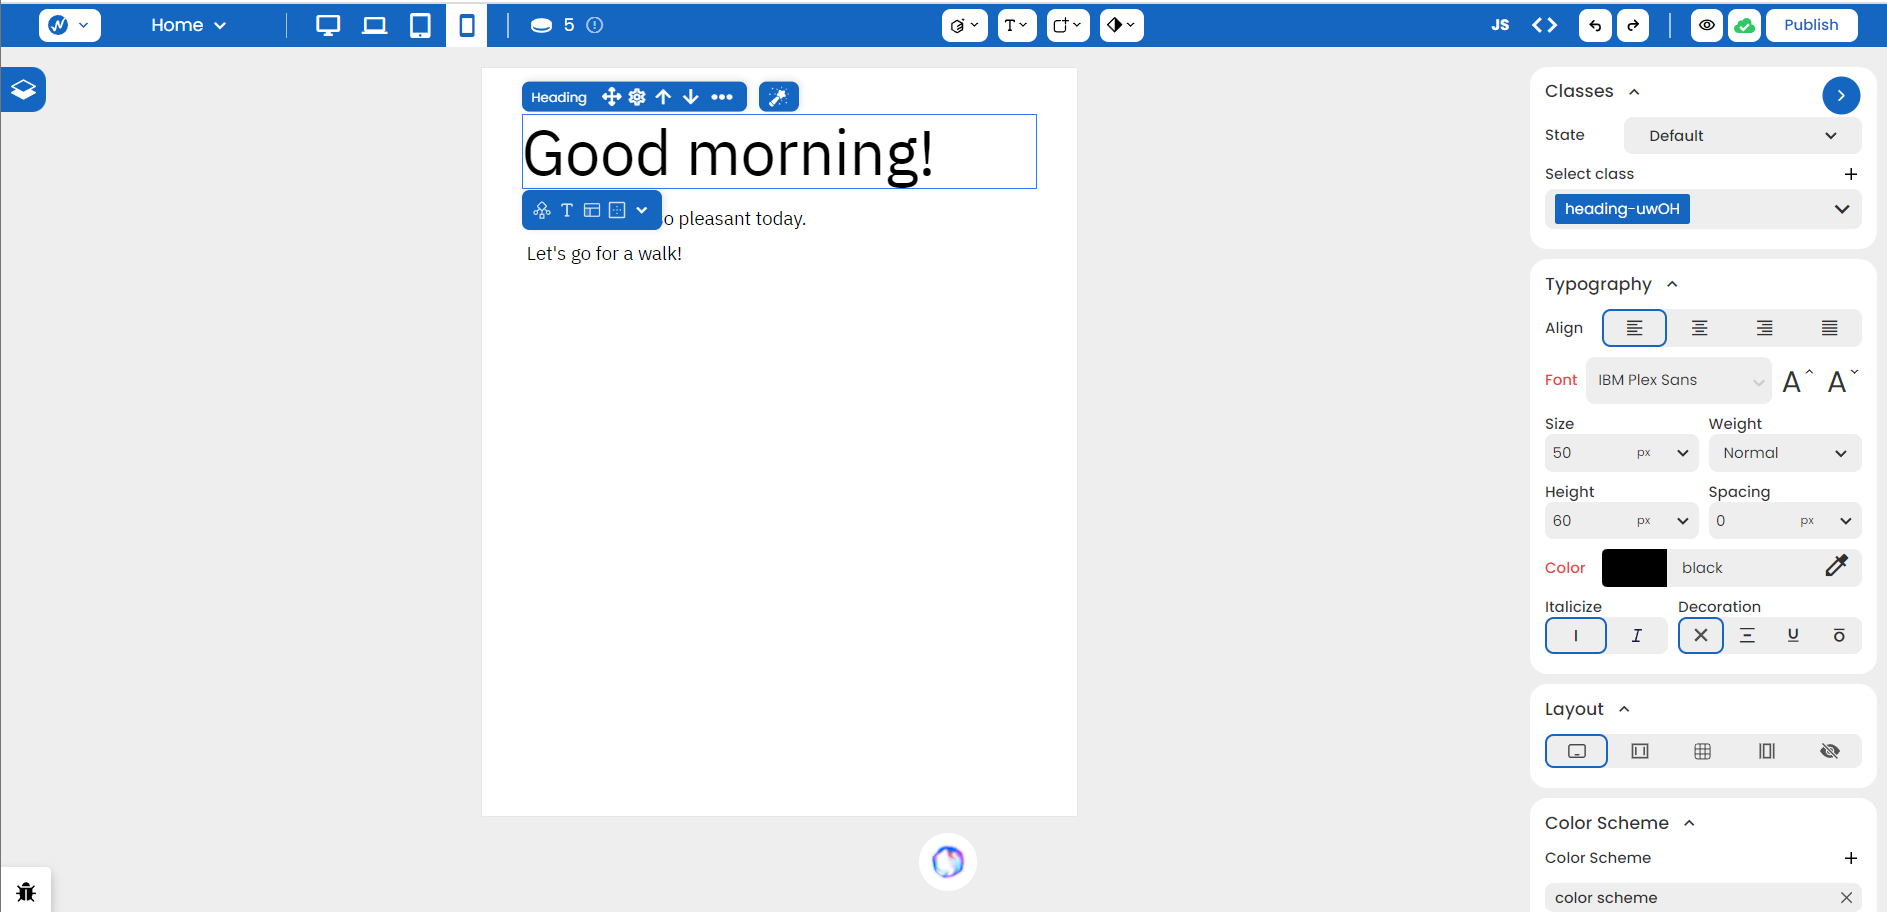Image resolution: width=1887 pixels, height=912 pixels.
Task: Click the line Height 60 field
Action: tap(1589, 521)
